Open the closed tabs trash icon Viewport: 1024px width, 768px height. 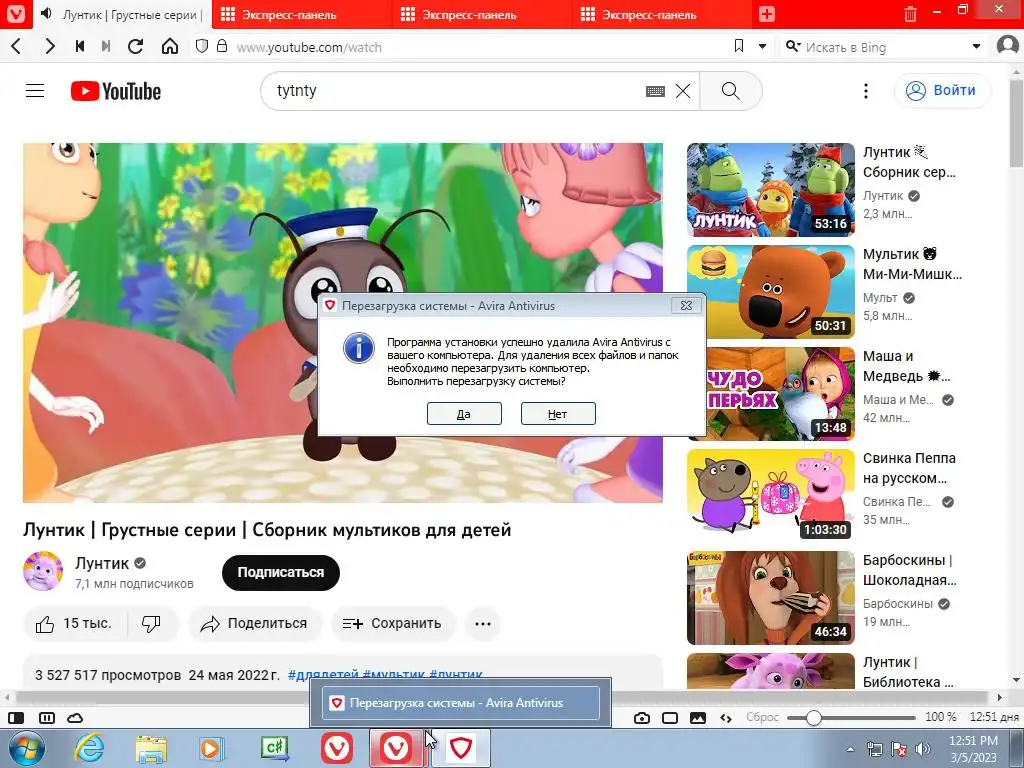point(910,14)
